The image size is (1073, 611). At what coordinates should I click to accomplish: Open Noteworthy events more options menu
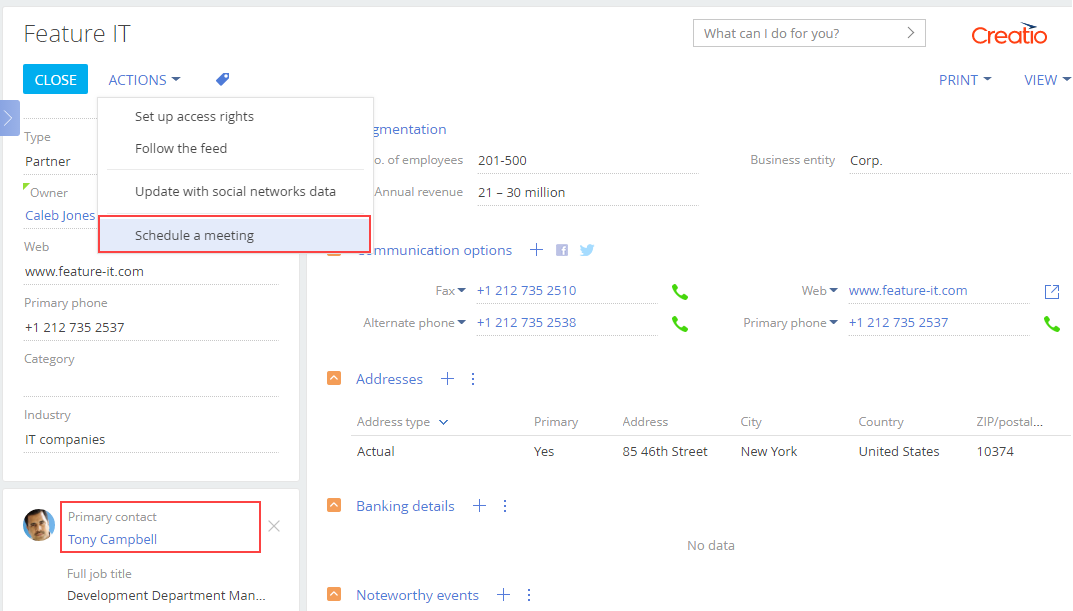529,595
